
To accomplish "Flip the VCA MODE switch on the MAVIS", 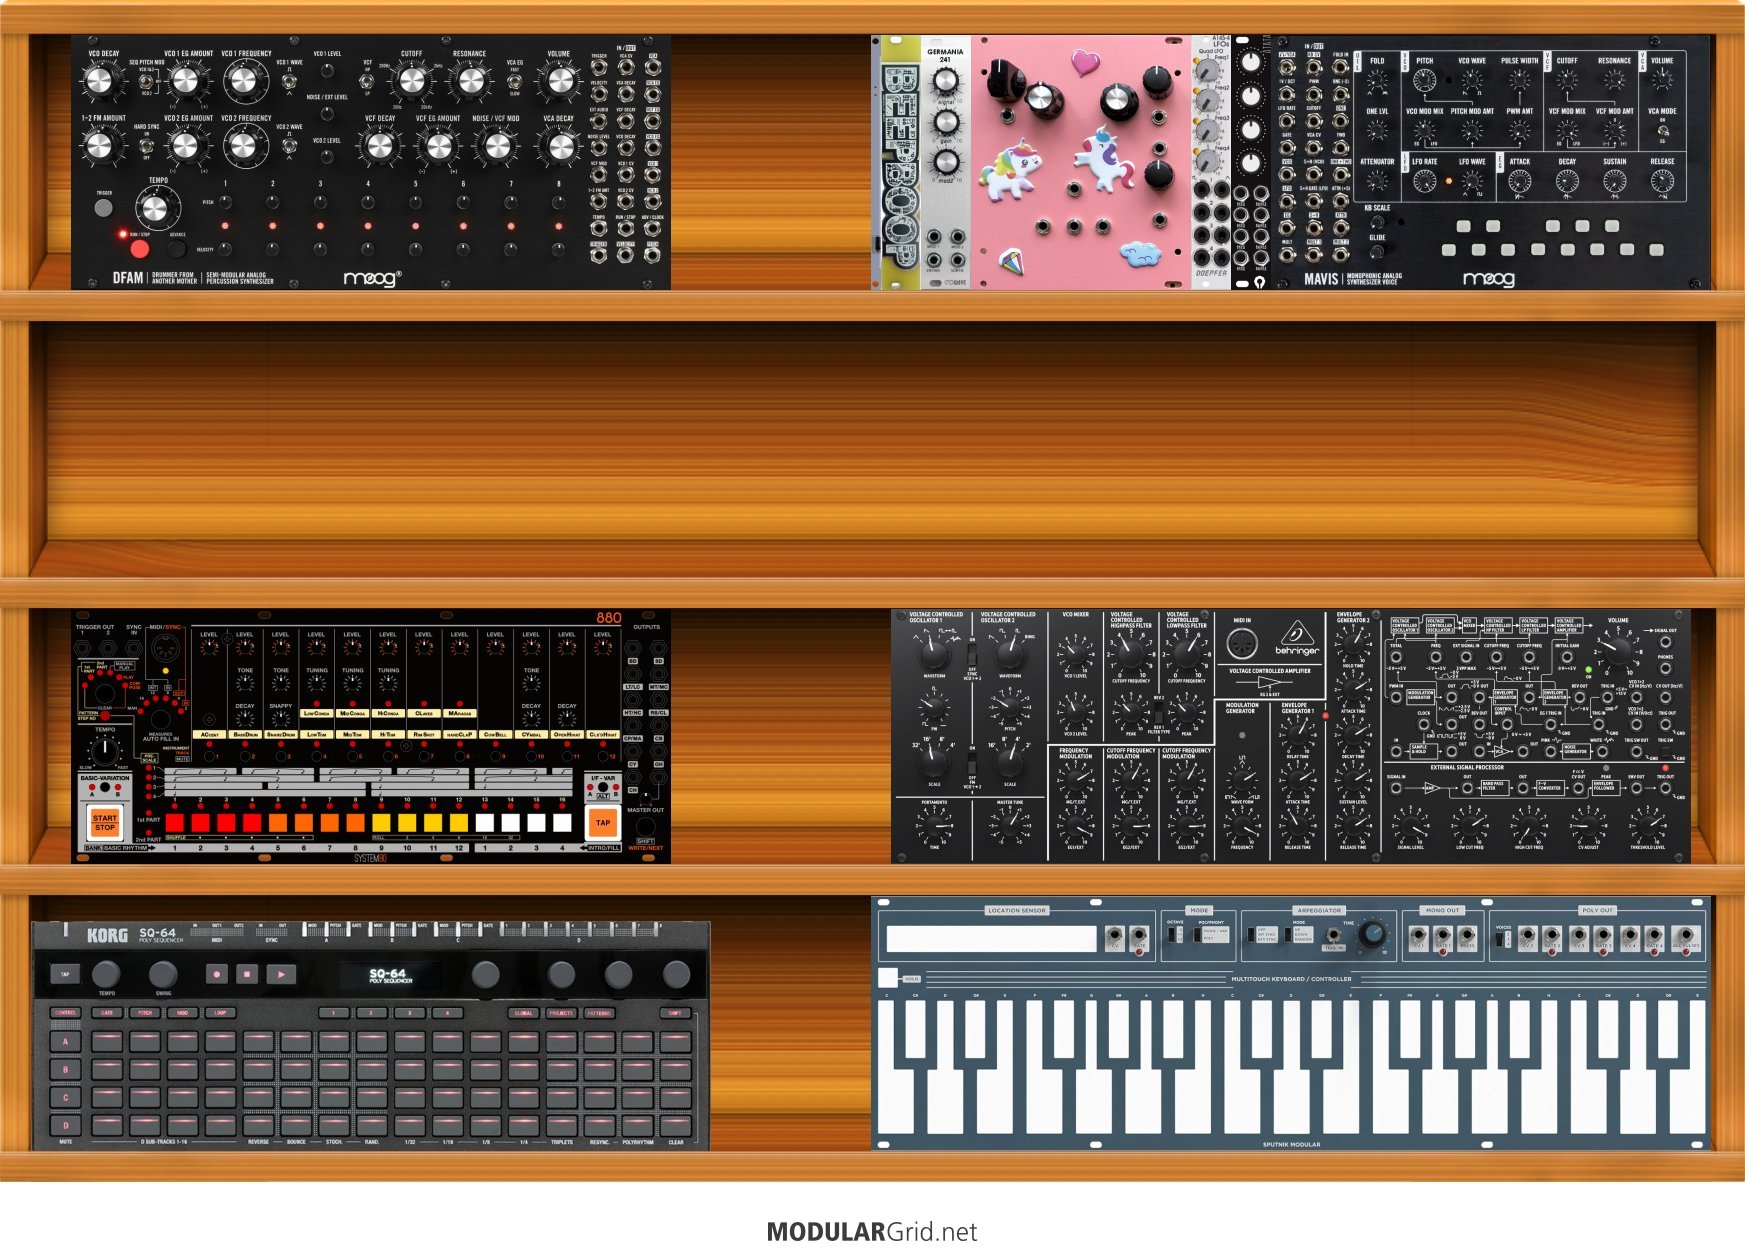I will point(1662,129).
